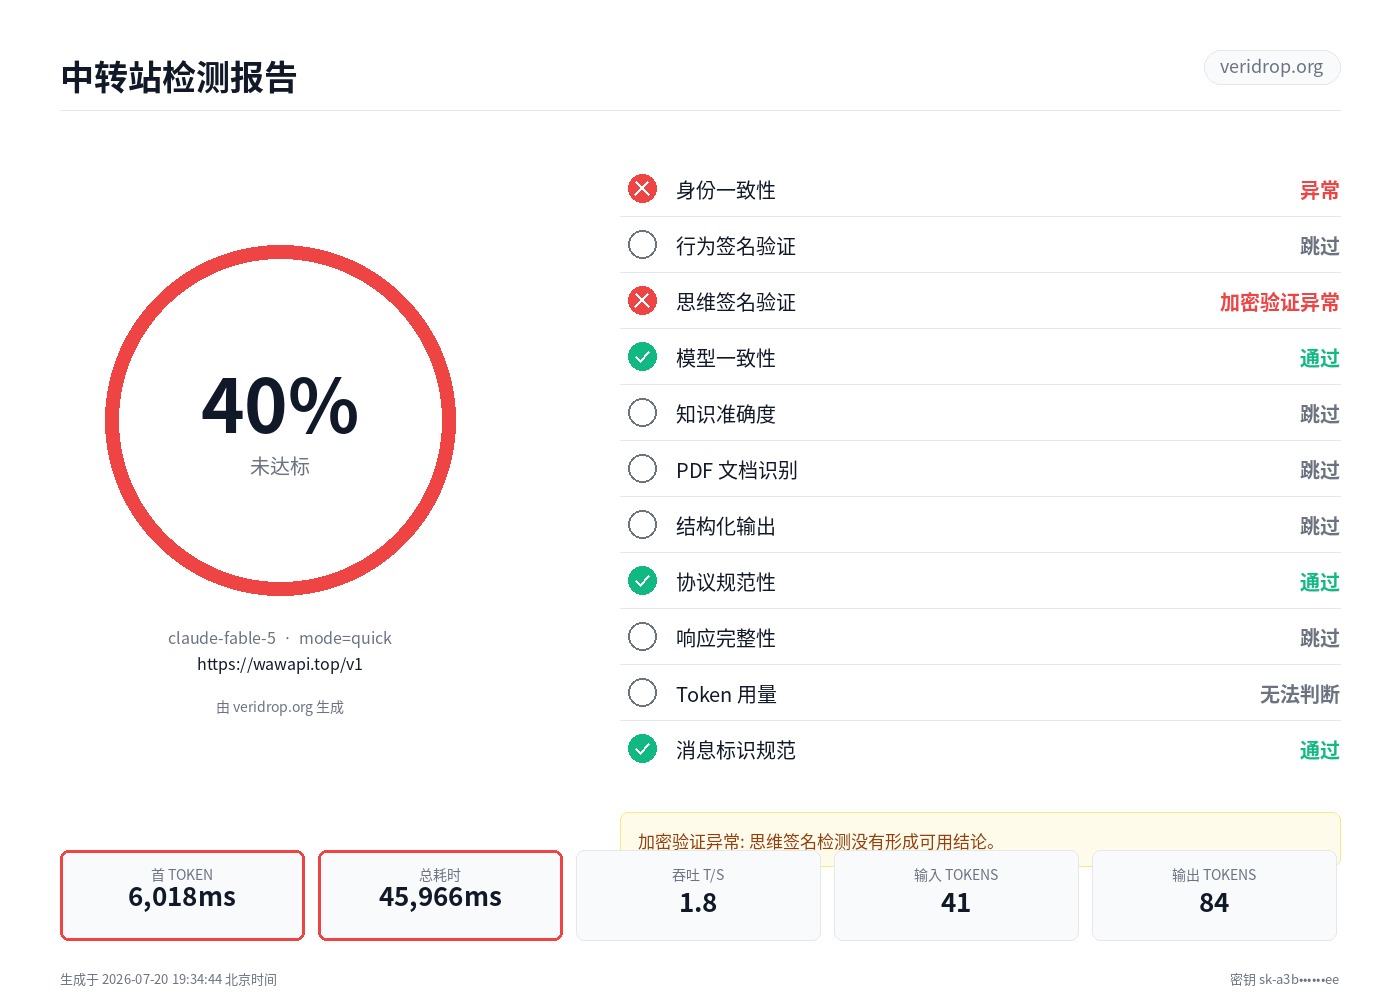The width and height of the screenshot is (1400, 1000).
Task: Click the veridrop.org badge at top right
Action: [1271, 67]
